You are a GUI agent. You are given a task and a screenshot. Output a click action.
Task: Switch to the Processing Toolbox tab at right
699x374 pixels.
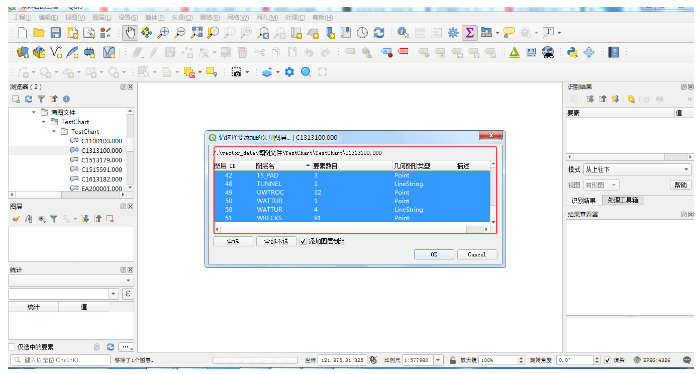coord(622,200)
